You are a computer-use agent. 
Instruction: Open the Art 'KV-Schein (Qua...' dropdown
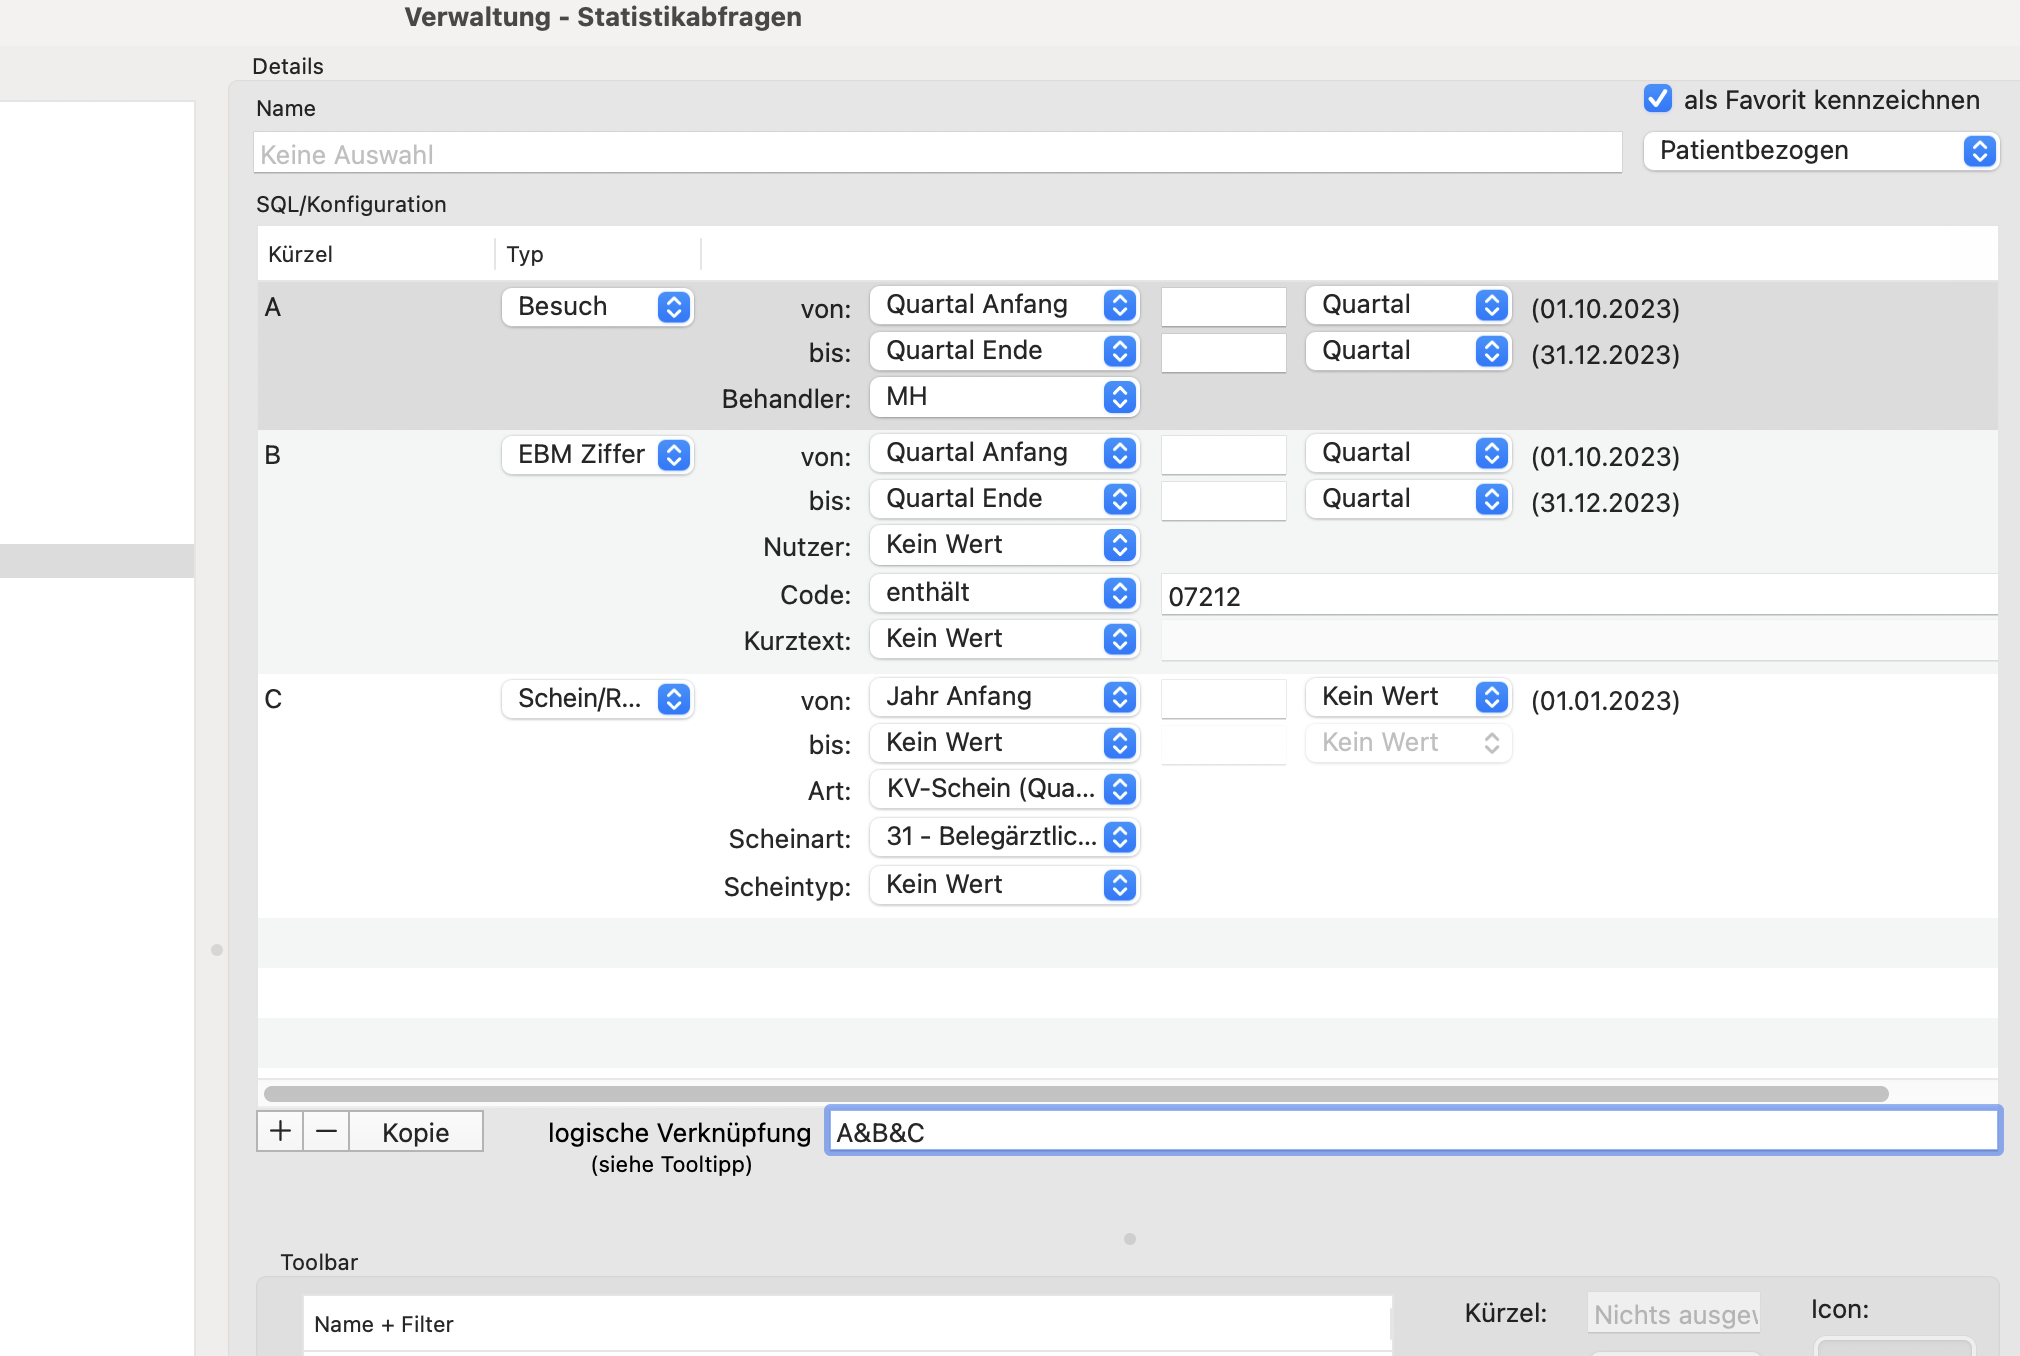click(x=1004, y=789)
